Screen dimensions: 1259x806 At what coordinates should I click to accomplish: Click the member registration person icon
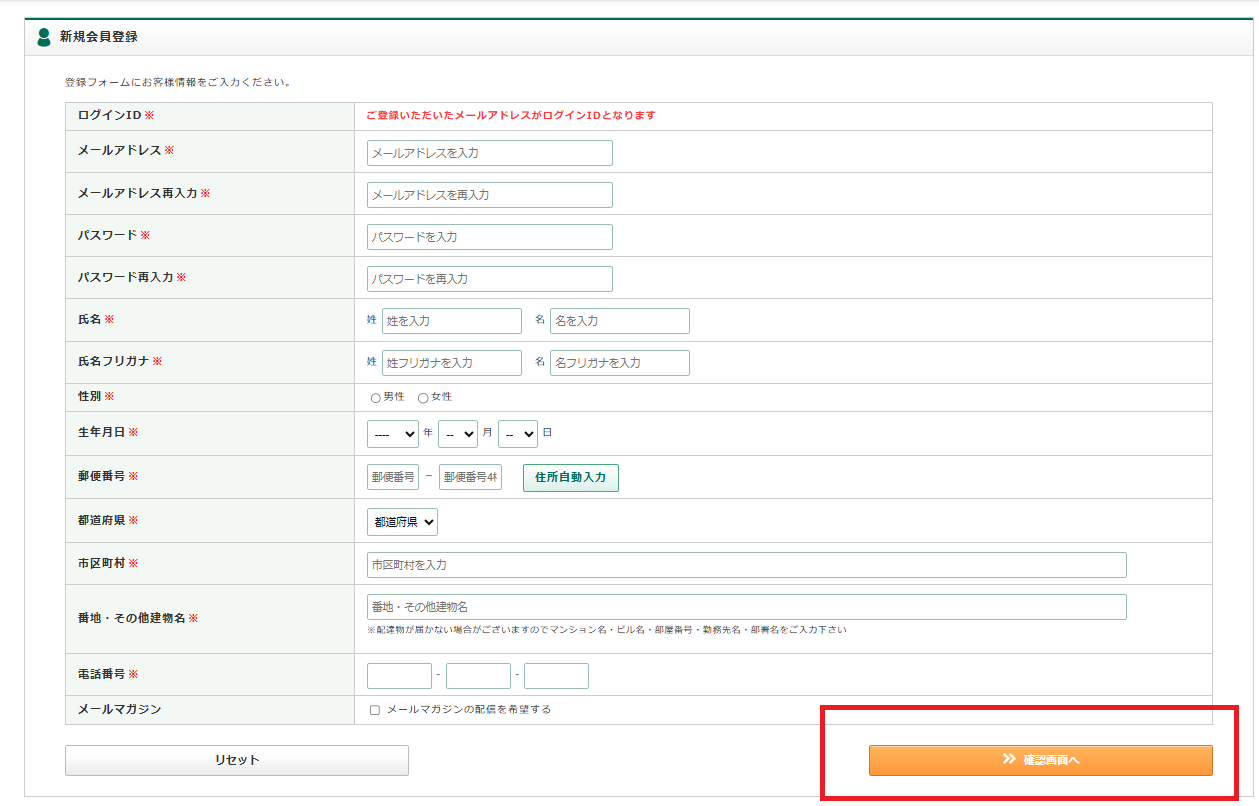point(43,37)
